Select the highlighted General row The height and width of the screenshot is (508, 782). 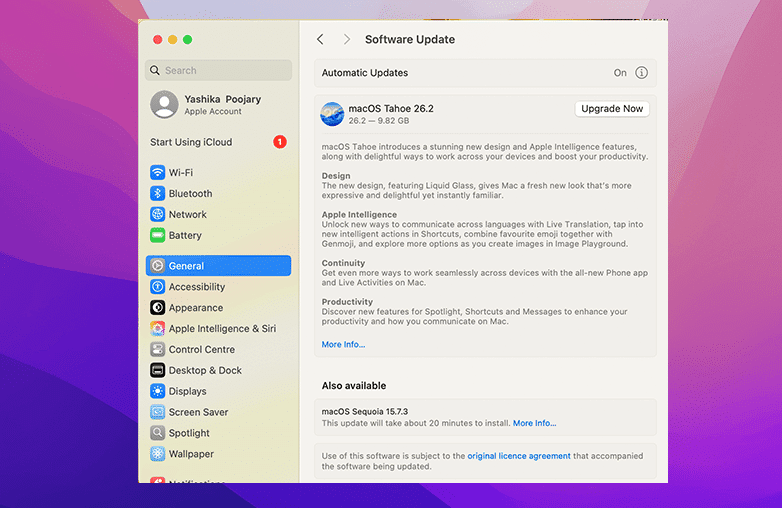pos(218,266)
